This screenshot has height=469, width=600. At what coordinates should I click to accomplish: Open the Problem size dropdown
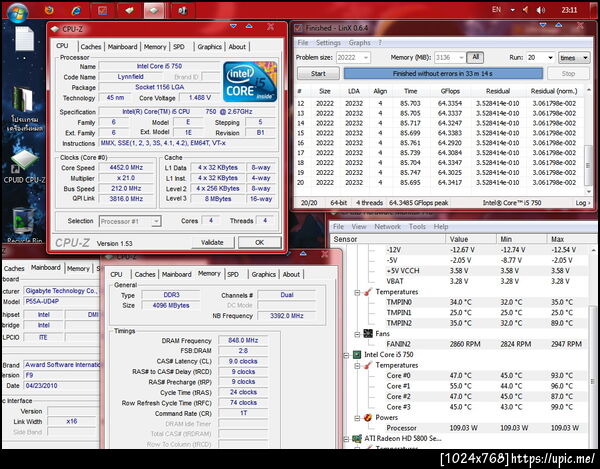pyautogui.click(x=366, y=58)
